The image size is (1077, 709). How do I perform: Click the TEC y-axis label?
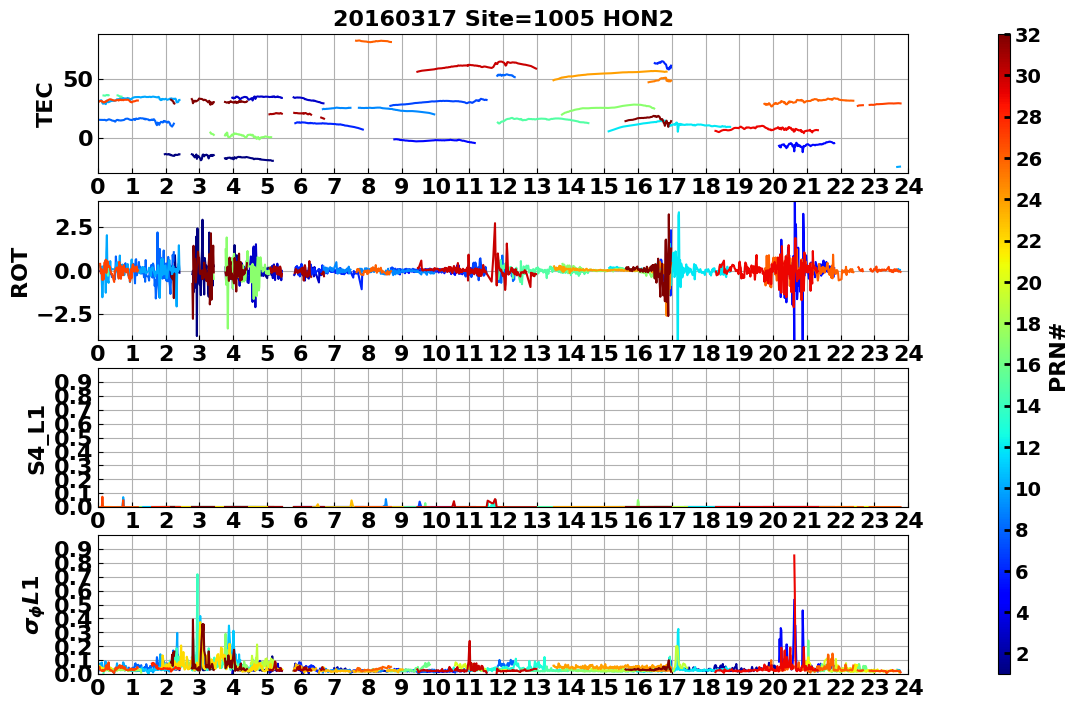[x=44, y=104]
